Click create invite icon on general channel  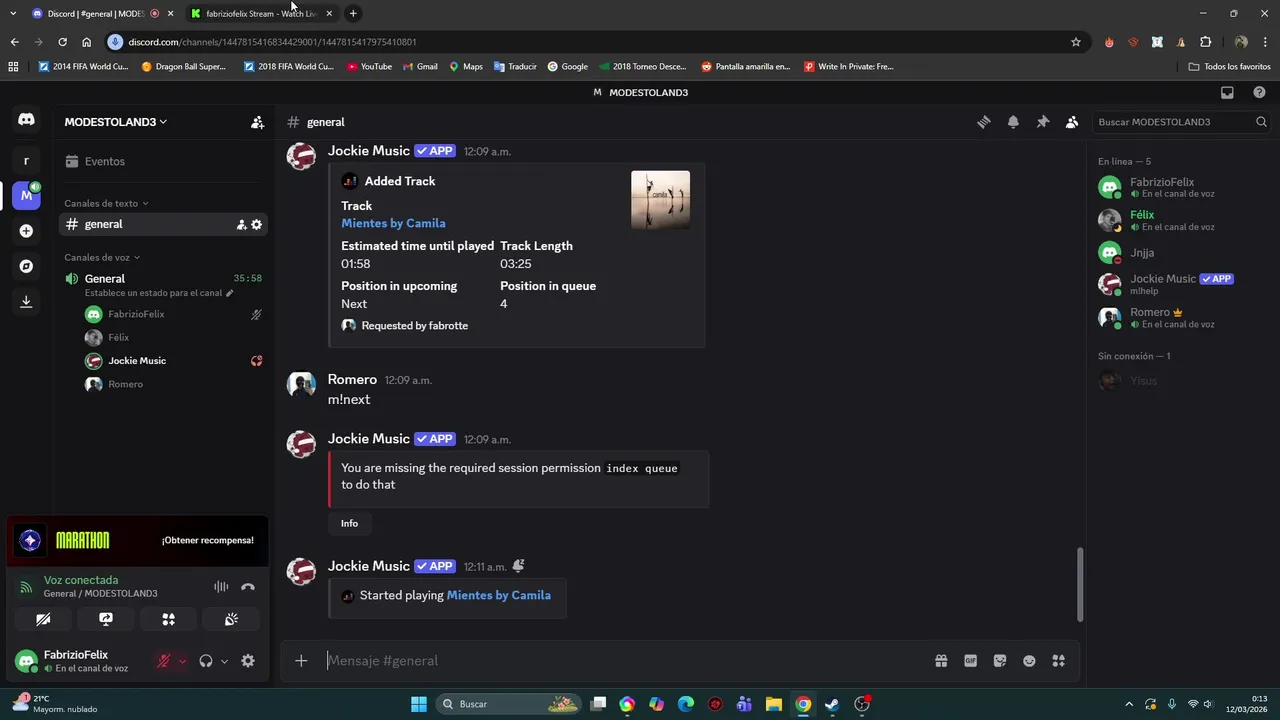(241, 225)
